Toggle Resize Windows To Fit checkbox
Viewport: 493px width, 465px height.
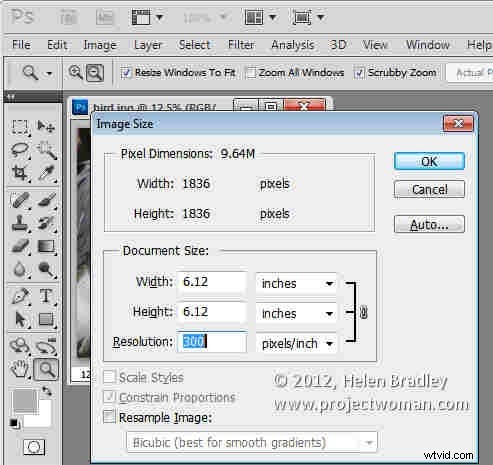pos(126,73)
